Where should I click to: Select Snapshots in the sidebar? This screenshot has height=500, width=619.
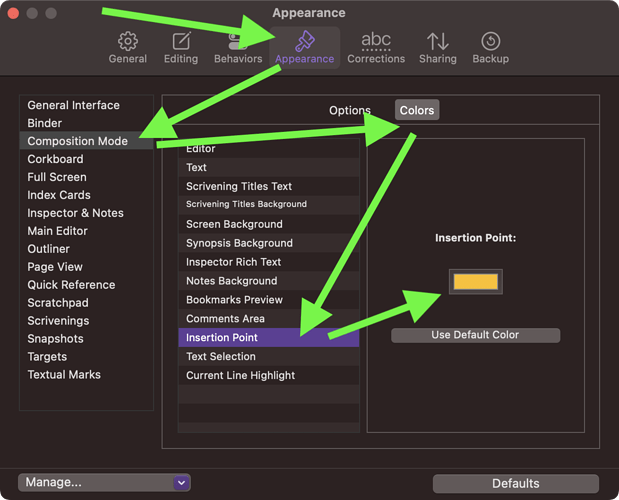tap(86, 339)
